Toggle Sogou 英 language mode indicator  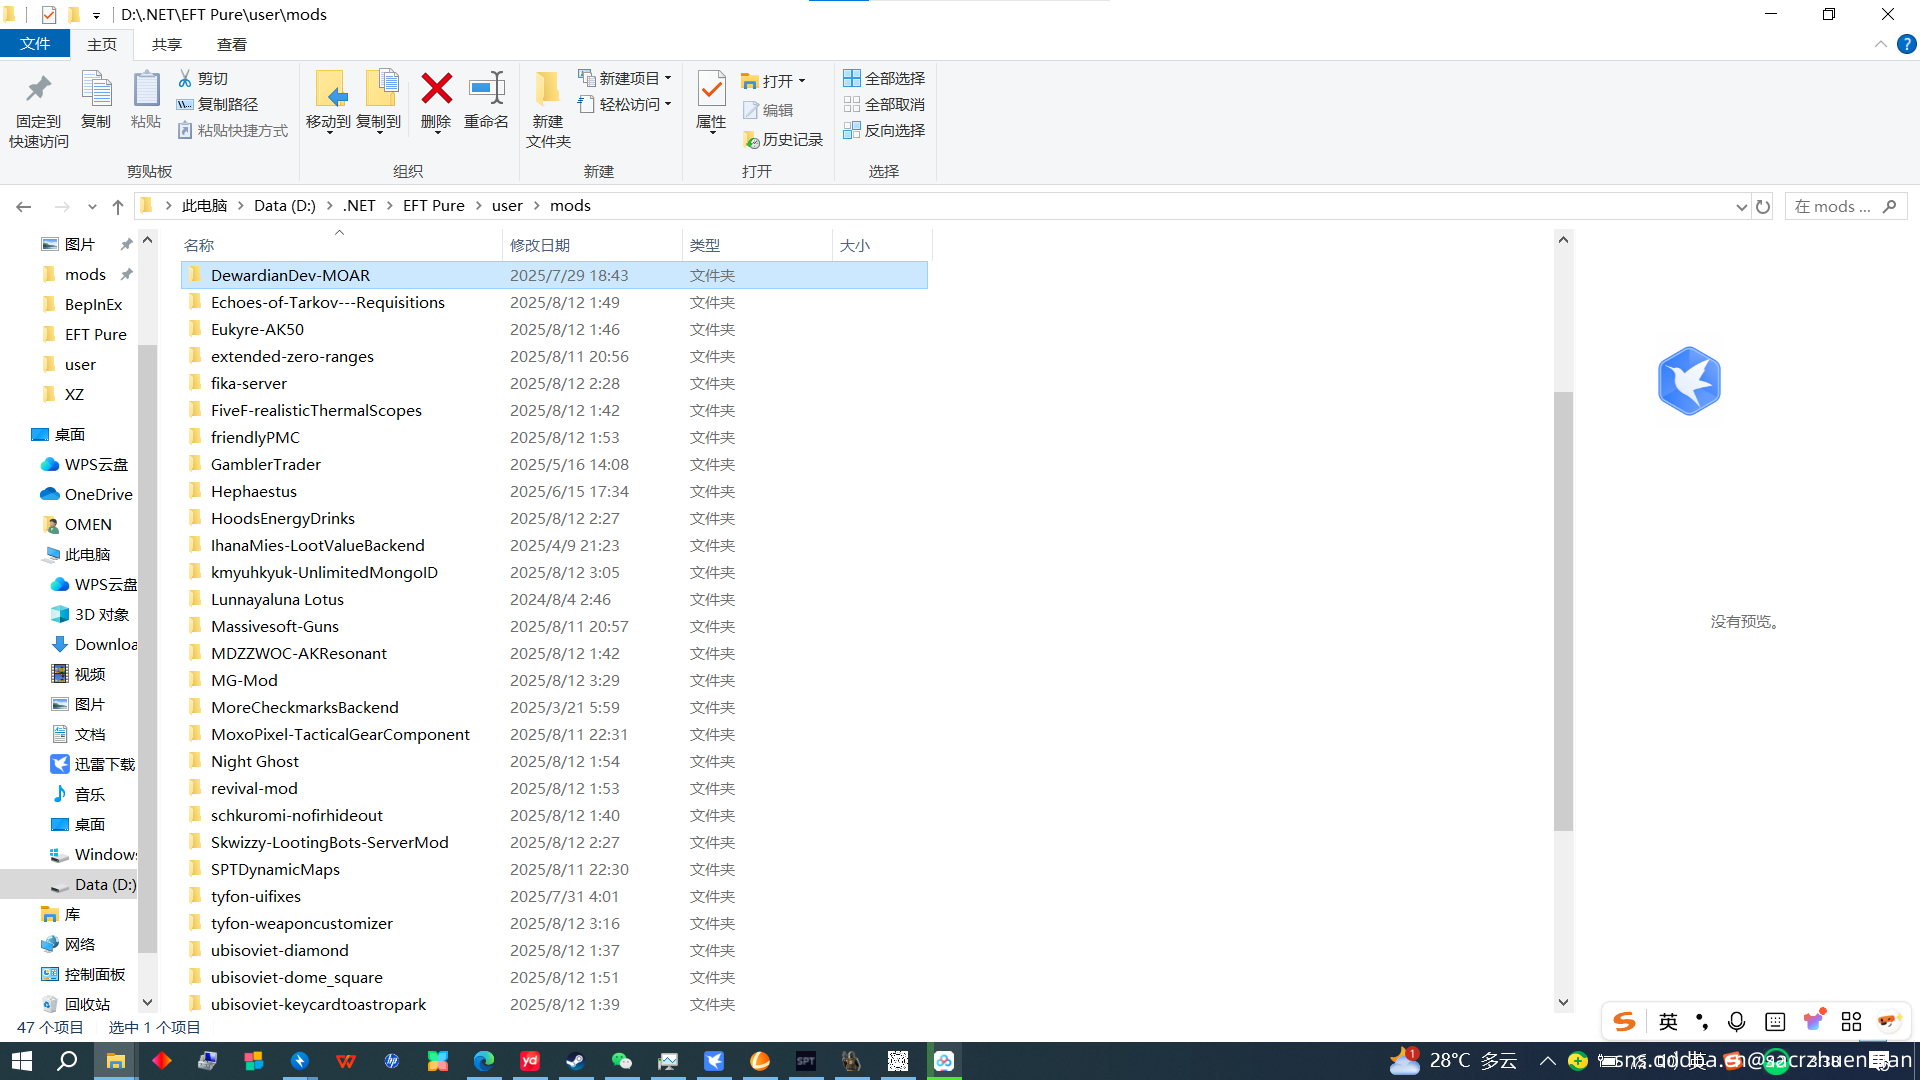1668,1021
